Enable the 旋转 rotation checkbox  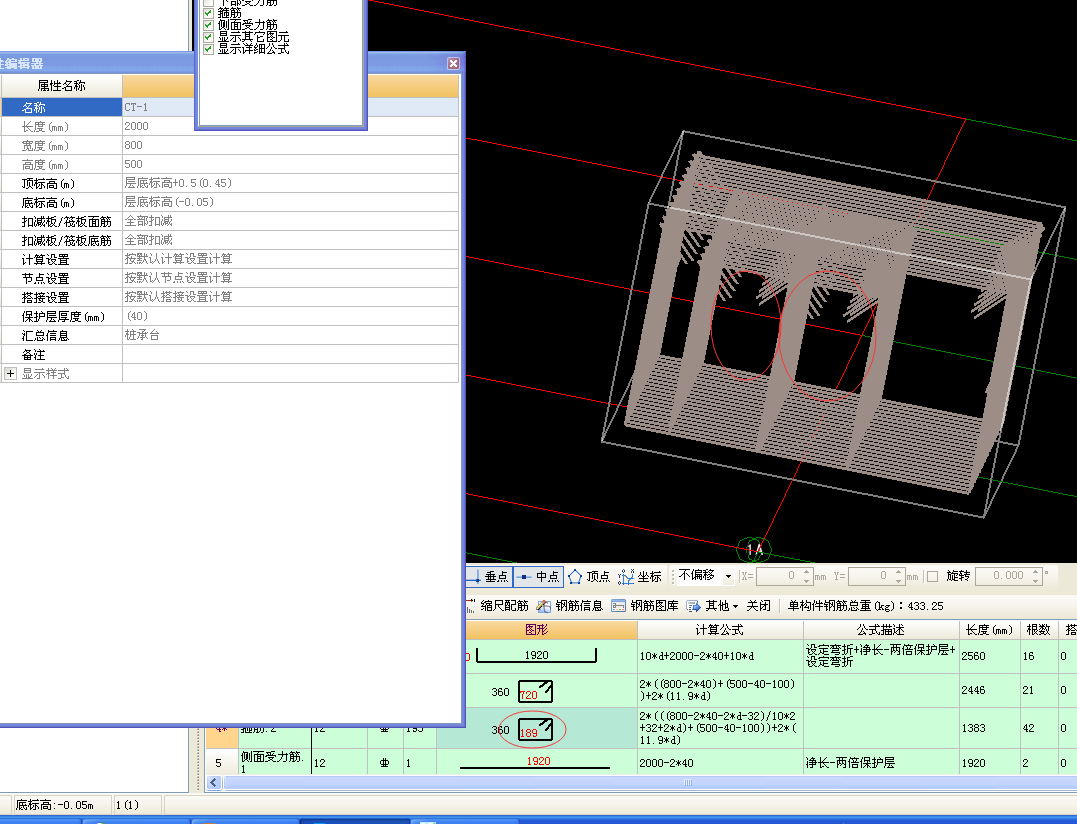tap(933, 576)
